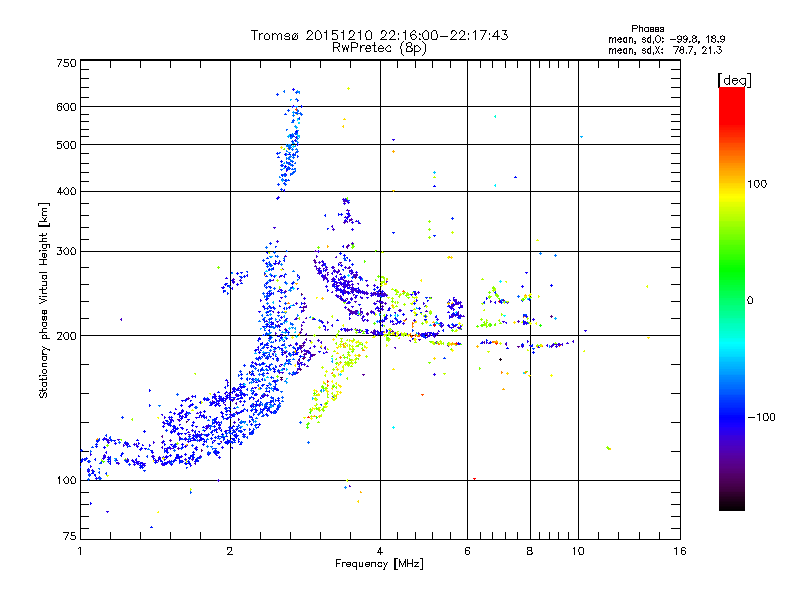The image size is (800, 600).
Task: Click the x-axis tick label '6'
Action: pyautogui.click(x=467, y=551)
